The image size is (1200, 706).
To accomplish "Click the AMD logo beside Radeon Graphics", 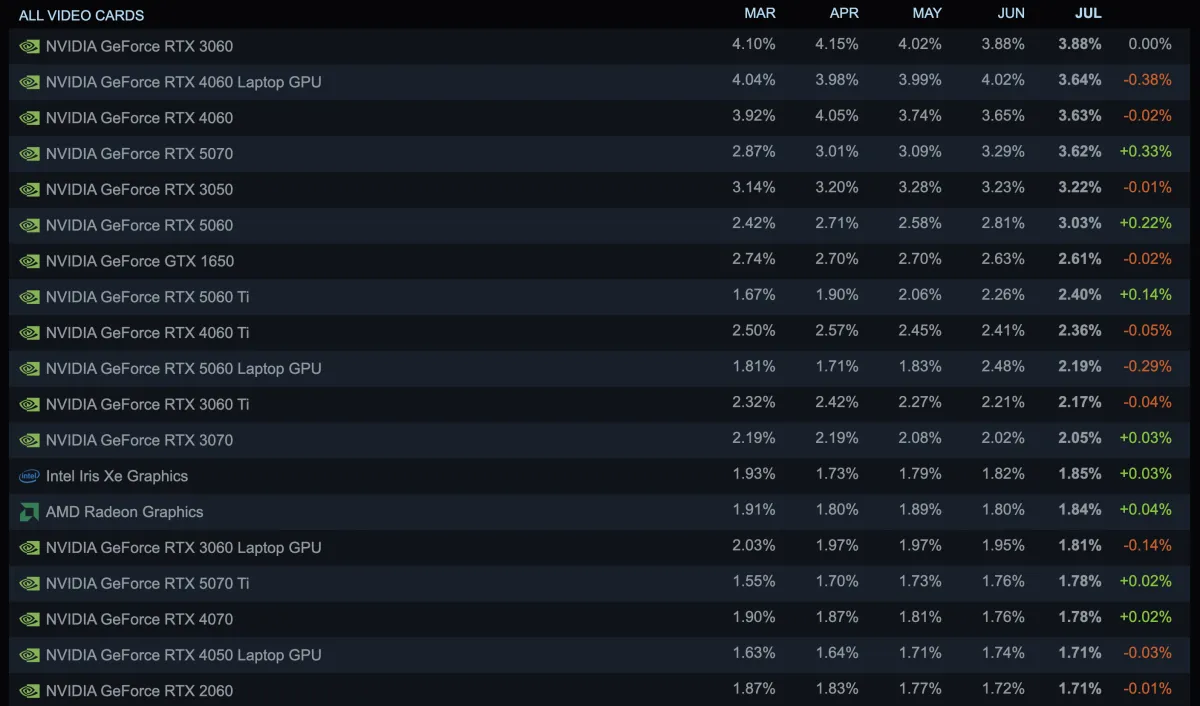I will click(x=29, y=512).
